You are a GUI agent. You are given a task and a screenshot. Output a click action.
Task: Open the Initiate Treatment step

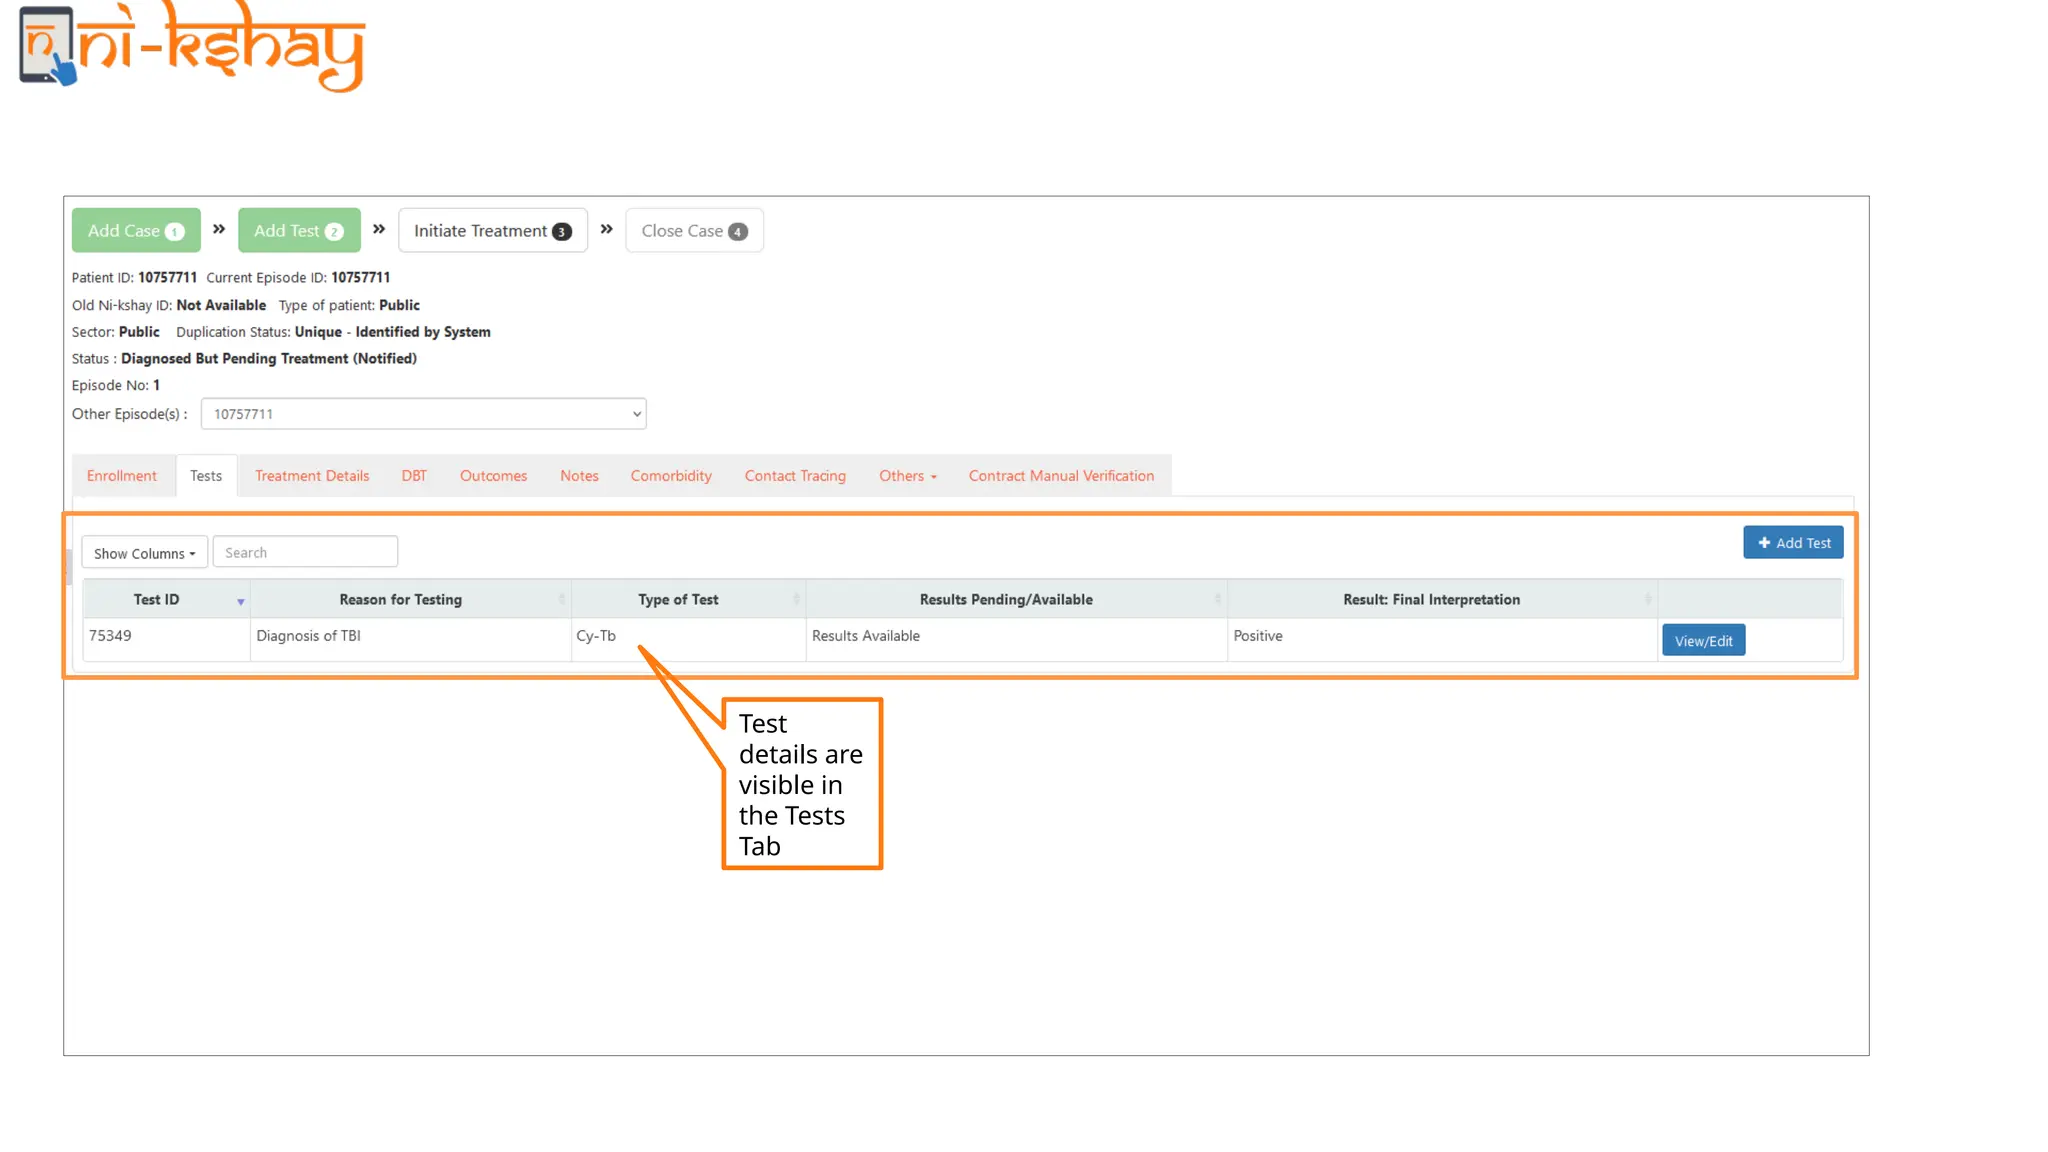click(x=492, y=231)
